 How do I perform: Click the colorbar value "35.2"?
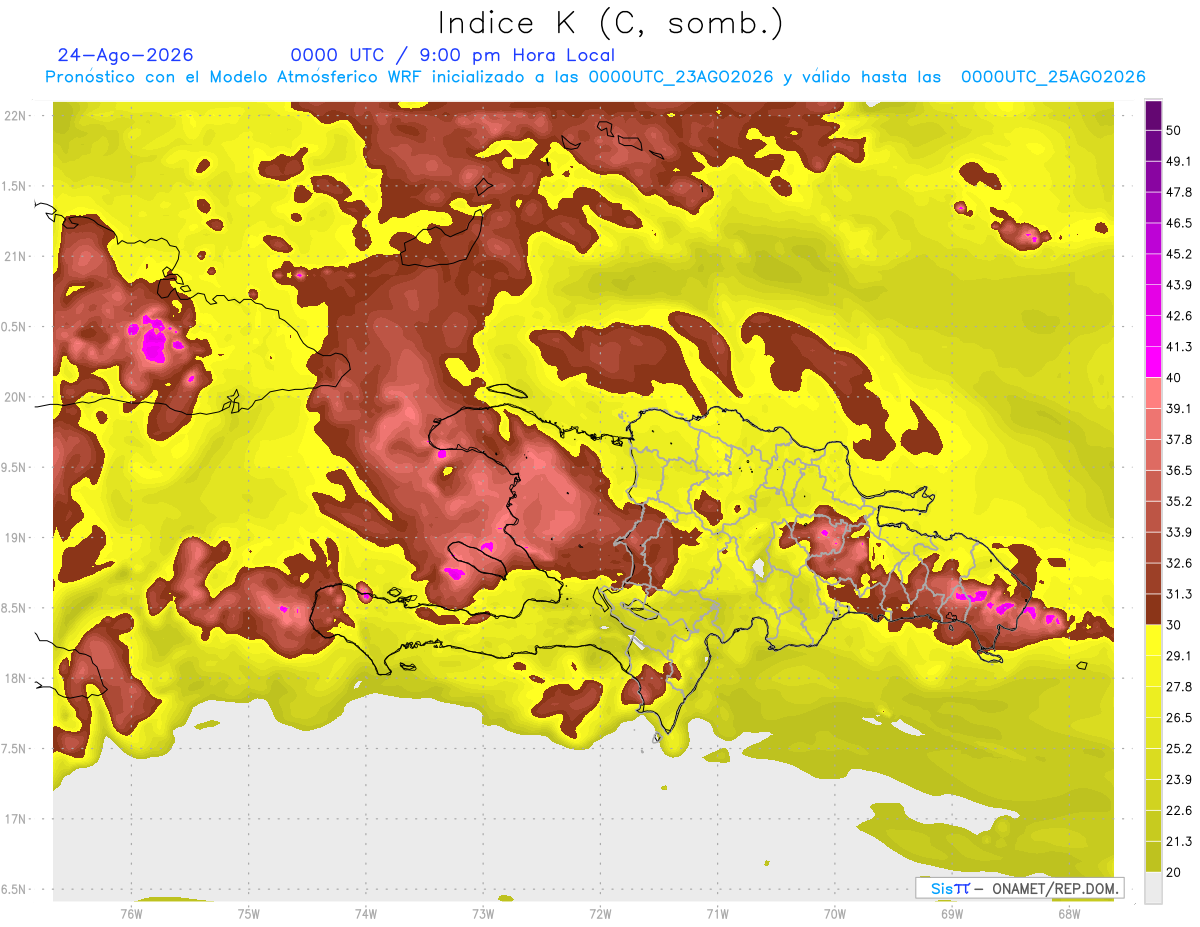pos(1179,501)
